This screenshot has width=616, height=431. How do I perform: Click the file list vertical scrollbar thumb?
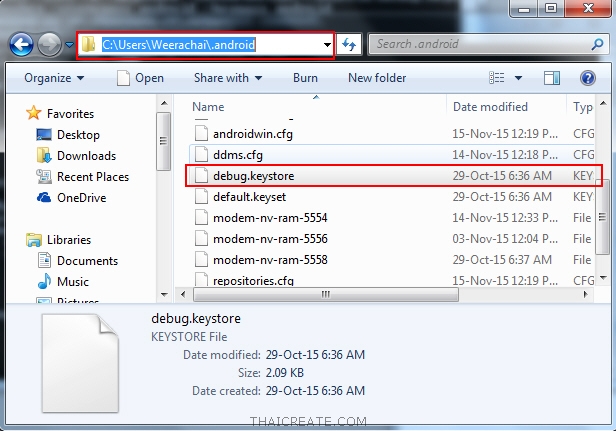602,217
